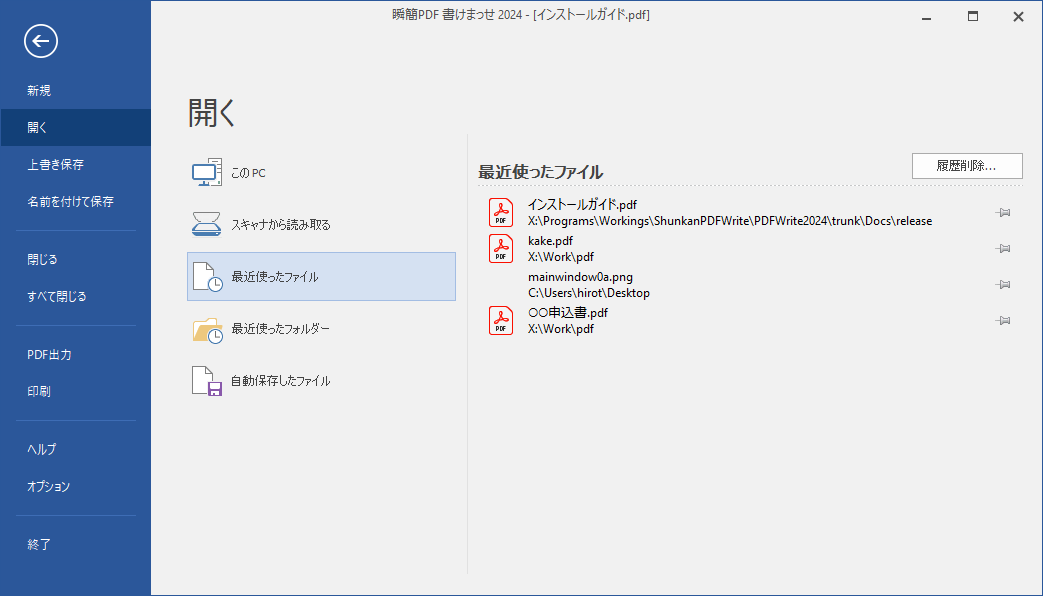Pin インストールガイド.pdf to the recent list
The image size is (1043, 596).
[x=1003, y=213]
